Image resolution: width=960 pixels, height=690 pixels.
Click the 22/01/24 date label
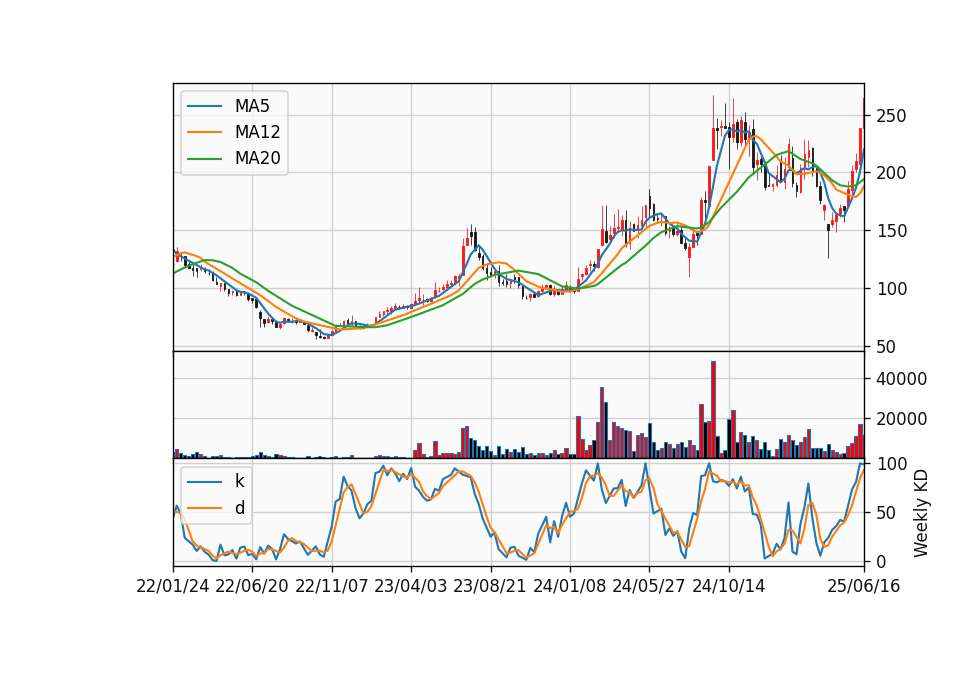click(173, 587)
